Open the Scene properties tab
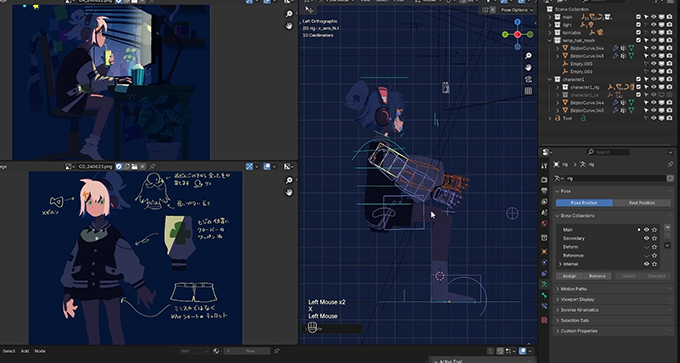Screen dimensions: 680x363 (544, 213)
